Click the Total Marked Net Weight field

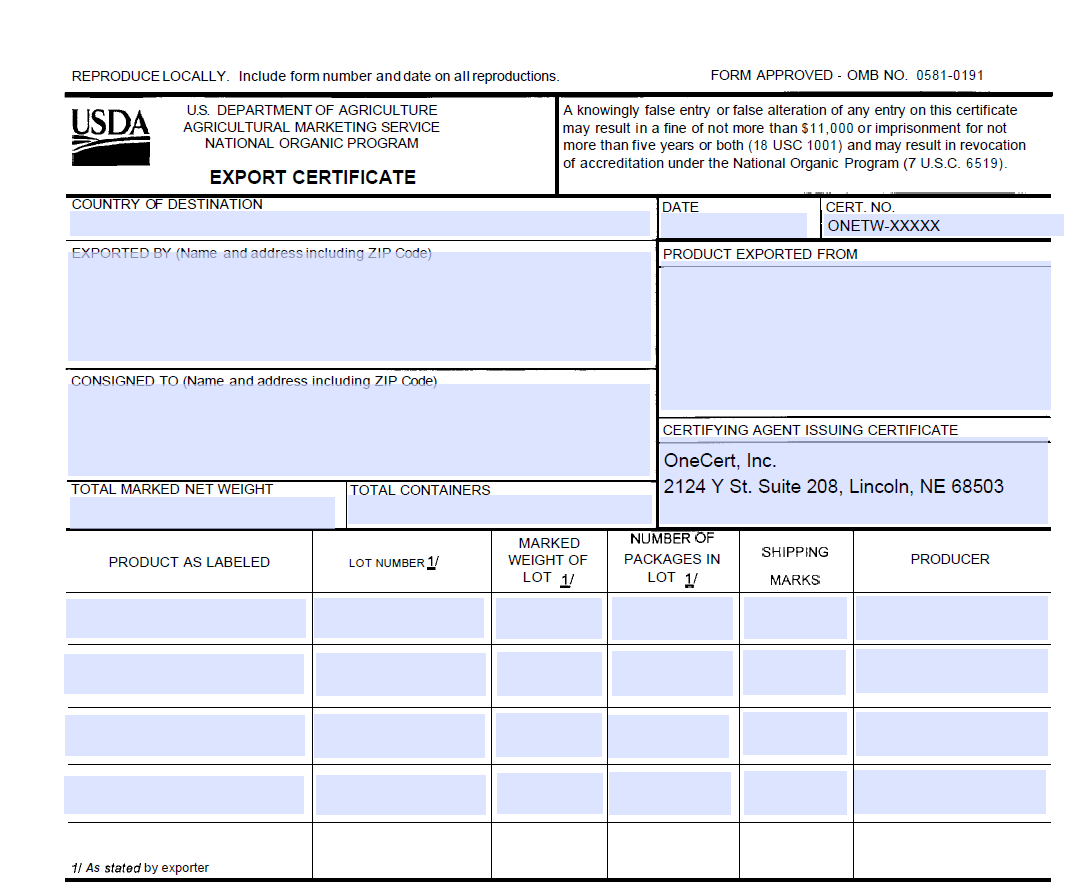200,511
